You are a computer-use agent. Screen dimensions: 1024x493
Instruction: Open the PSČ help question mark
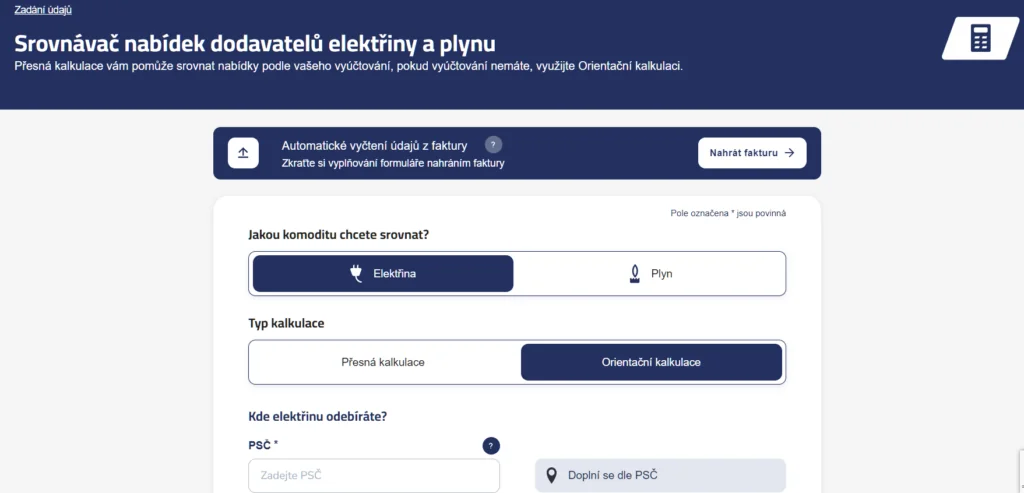(491, 446)
